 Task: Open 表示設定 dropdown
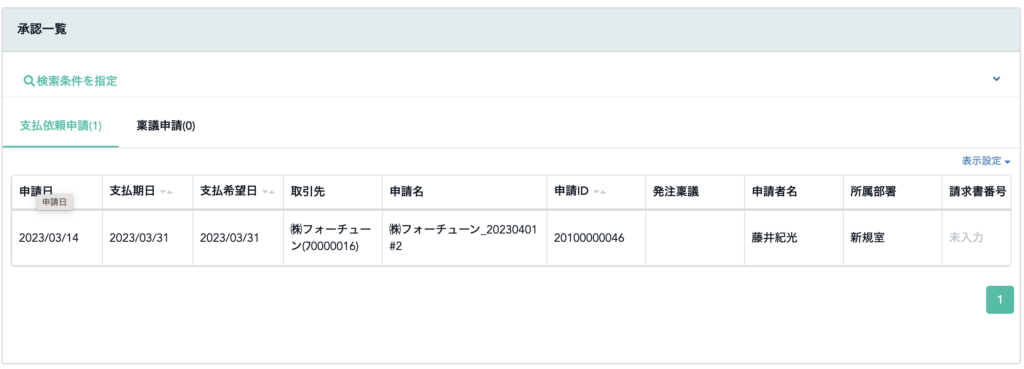tap(986, 161)
